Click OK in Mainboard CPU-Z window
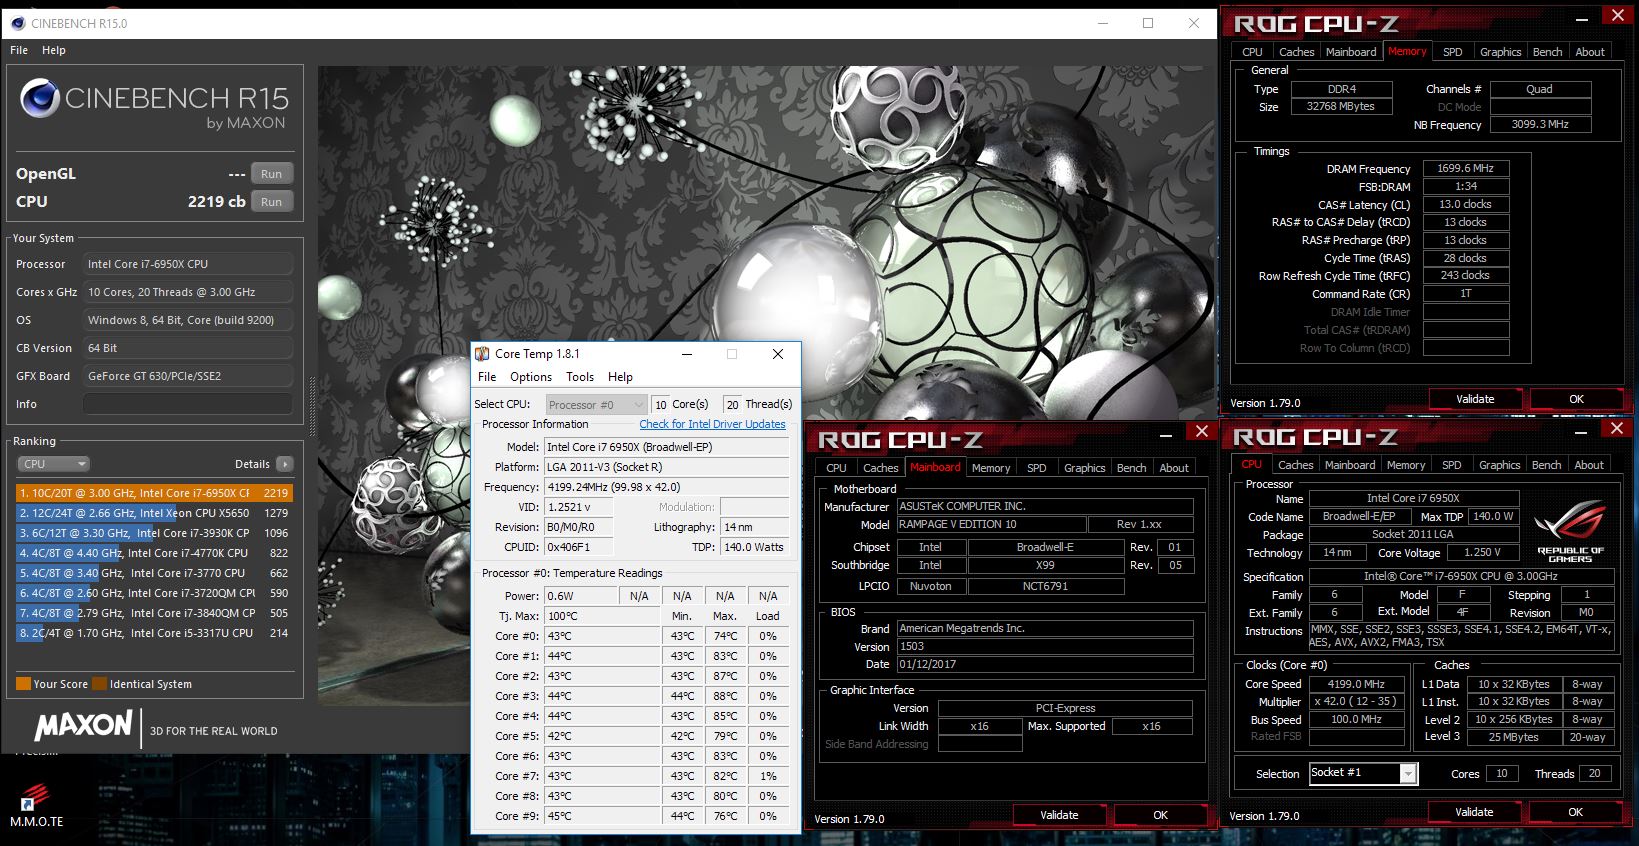1639x846 pixels. [x=1160, y=815]
